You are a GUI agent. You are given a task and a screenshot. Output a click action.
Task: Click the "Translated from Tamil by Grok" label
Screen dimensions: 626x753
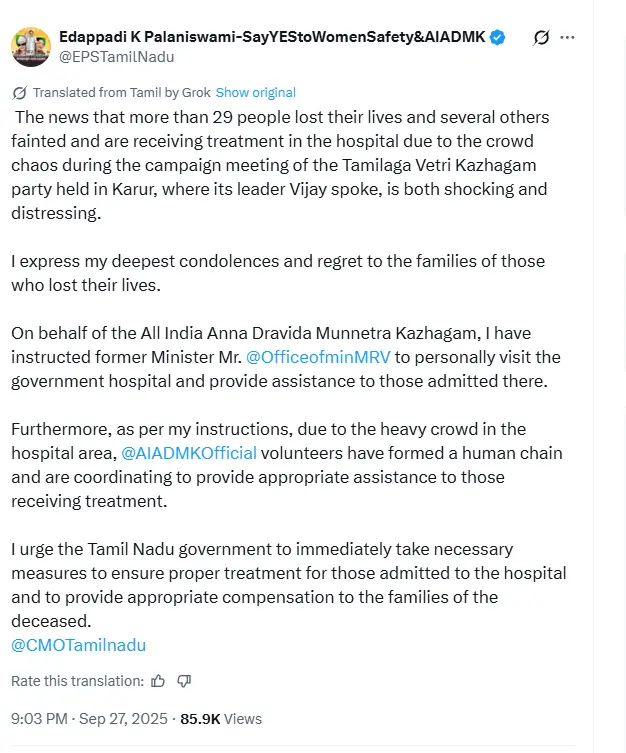click(x=121, y=92)
